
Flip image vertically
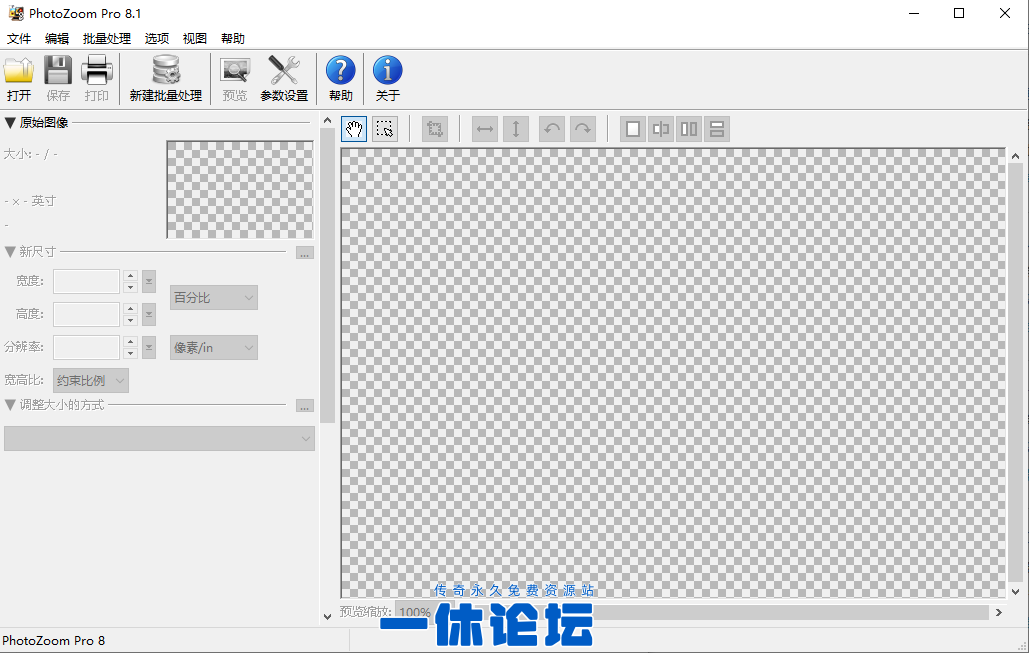(x=516, y=129)
